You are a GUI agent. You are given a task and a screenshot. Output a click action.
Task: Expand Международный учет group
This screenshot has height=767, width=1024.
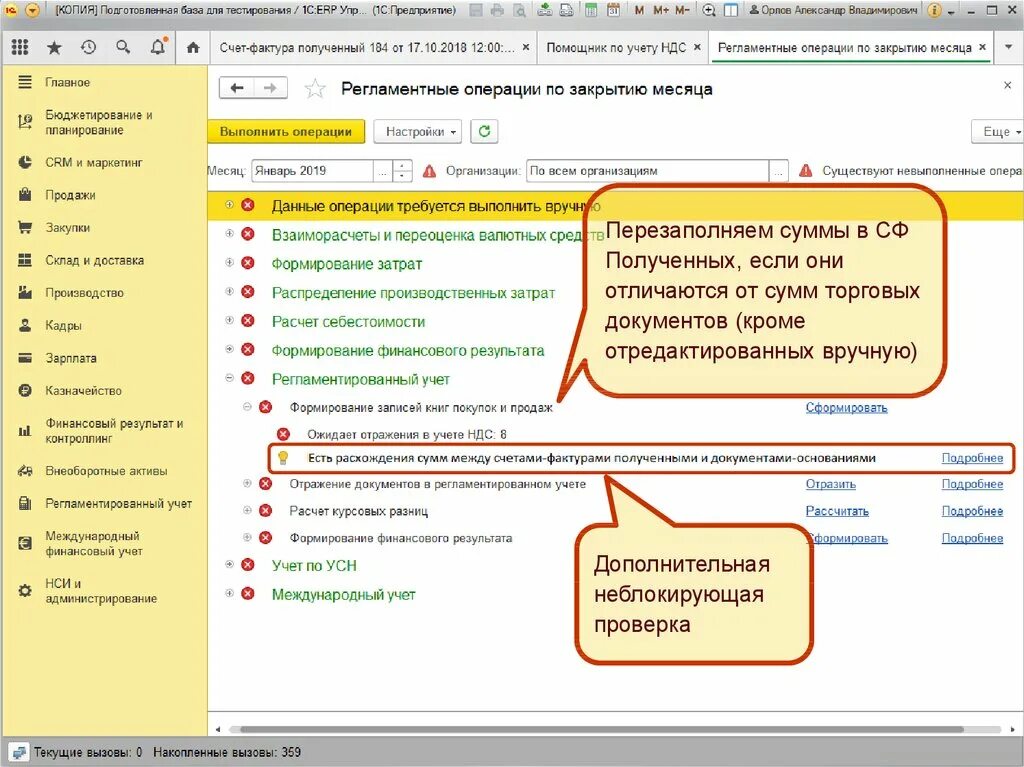pyautogui.click(x=229, y=593)
